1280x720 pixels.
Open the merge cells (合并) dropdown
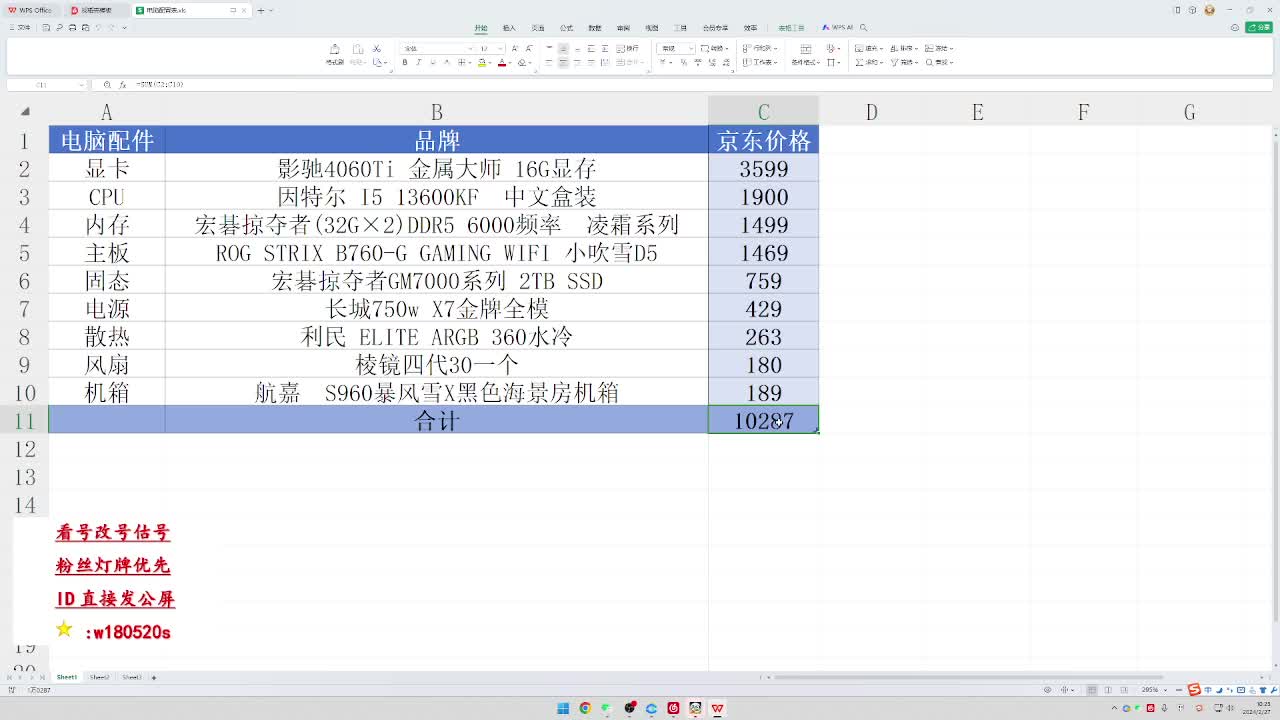[628, 63]
